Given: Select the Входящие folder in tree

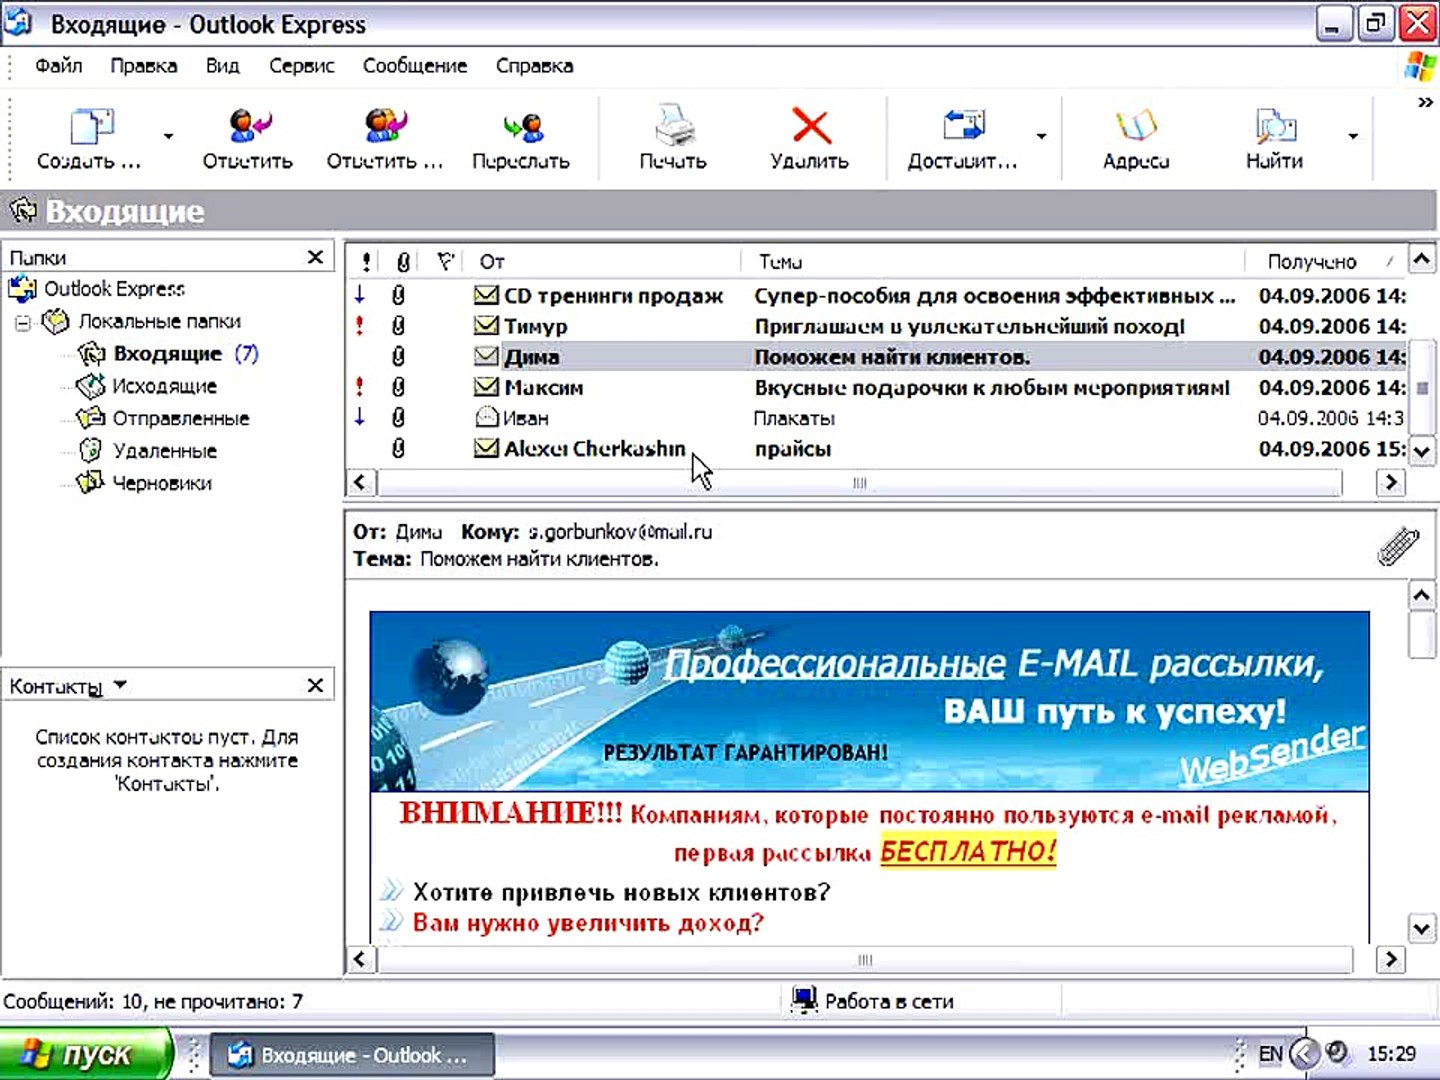Looking at the screenshot, I should tap(168, 354).
